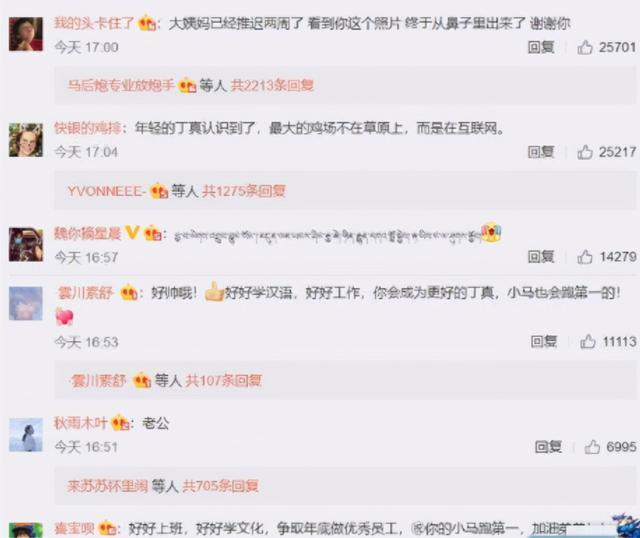The width and height of the screenshot is (640, 538).
Task: Click 回复 on the 16:53 comment
Action: tap(544, 341)
